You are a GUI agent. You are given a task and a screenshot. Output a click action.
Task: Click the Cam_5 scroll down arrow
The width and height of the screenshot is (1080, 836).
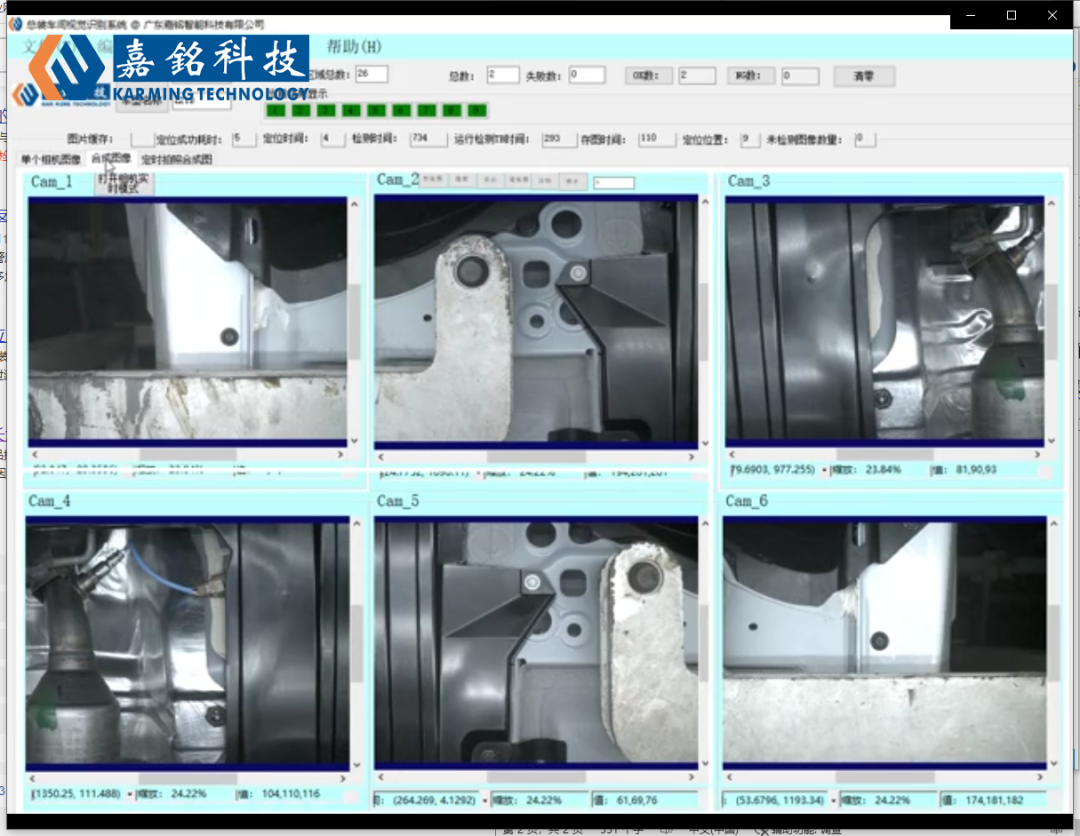point(705,763)
